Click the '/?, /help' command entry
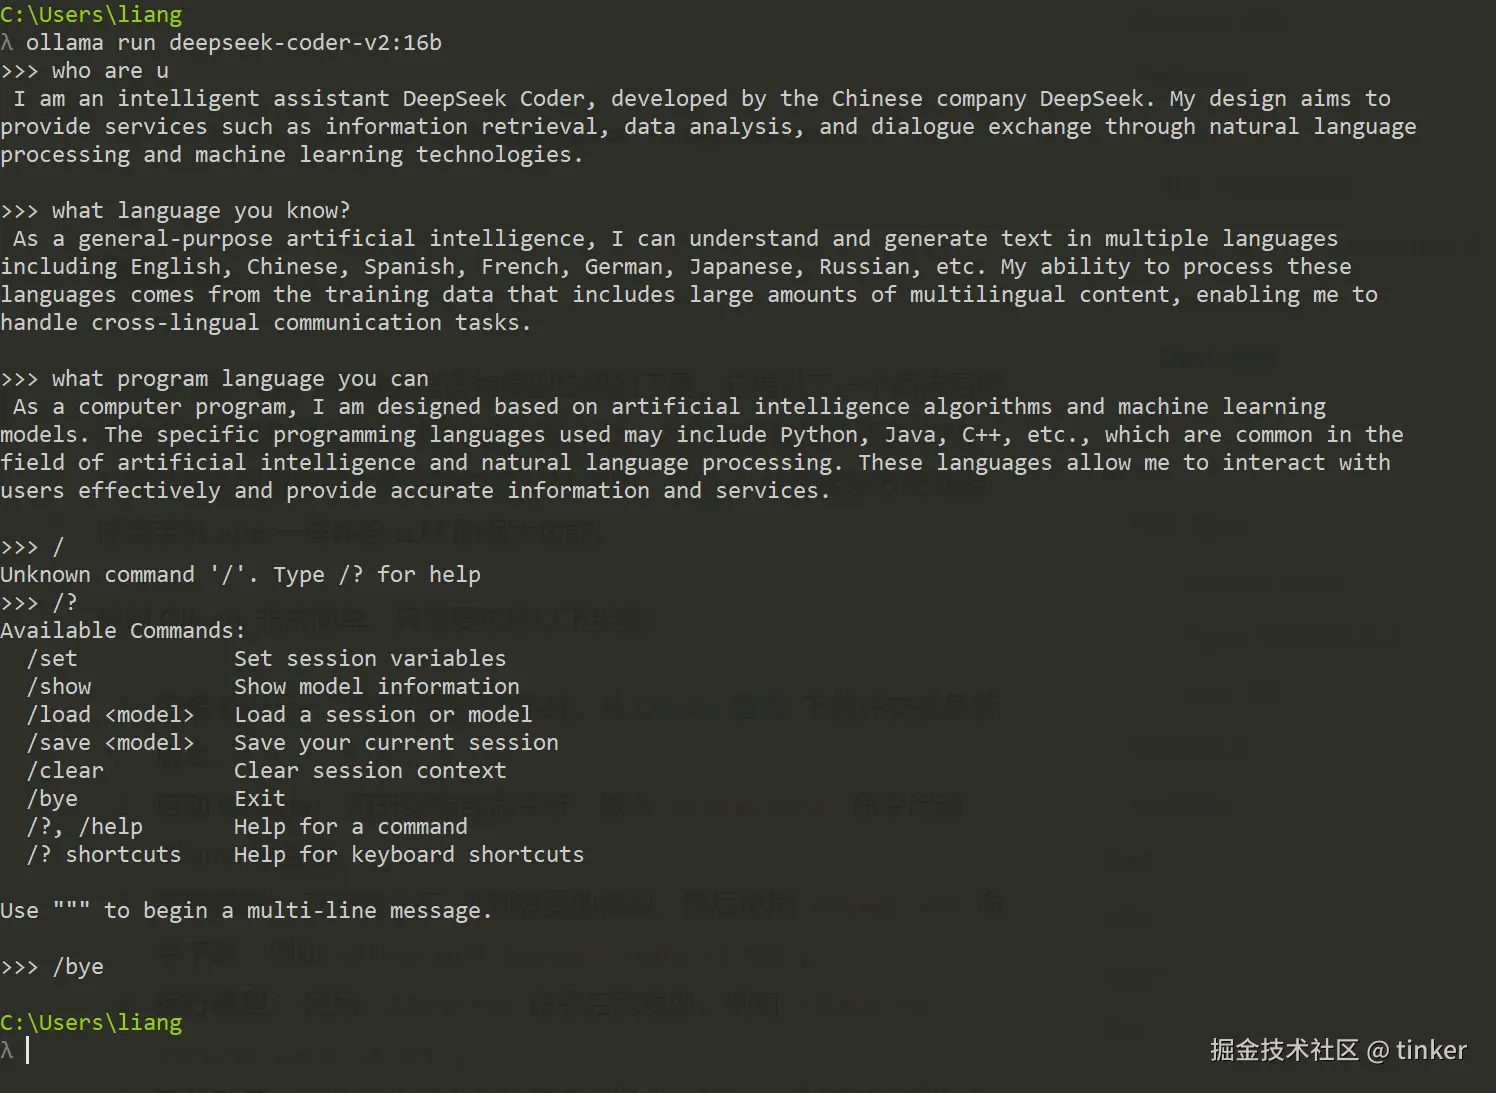 coord(85,827)
